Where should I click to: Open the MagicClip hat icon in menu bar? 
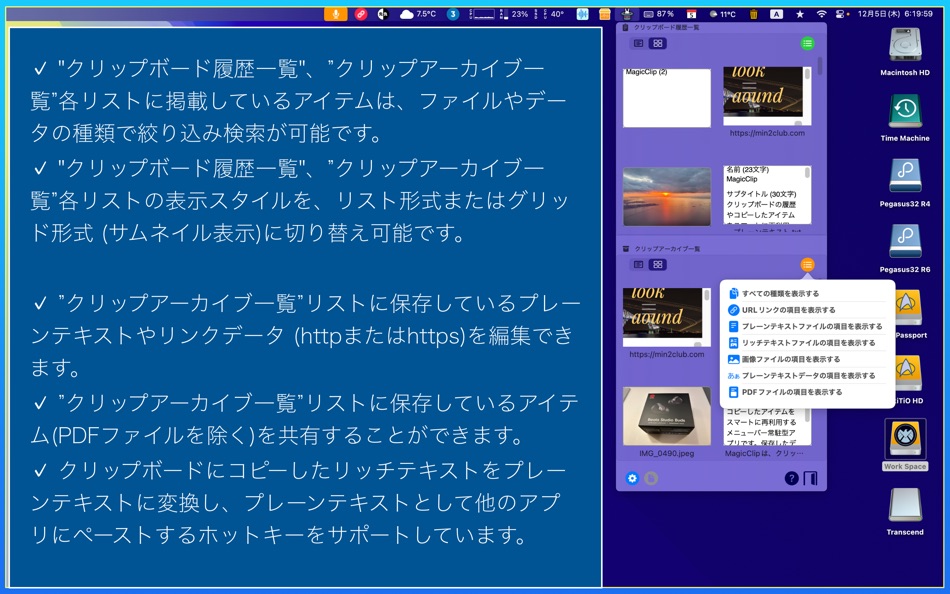(627, 13)
